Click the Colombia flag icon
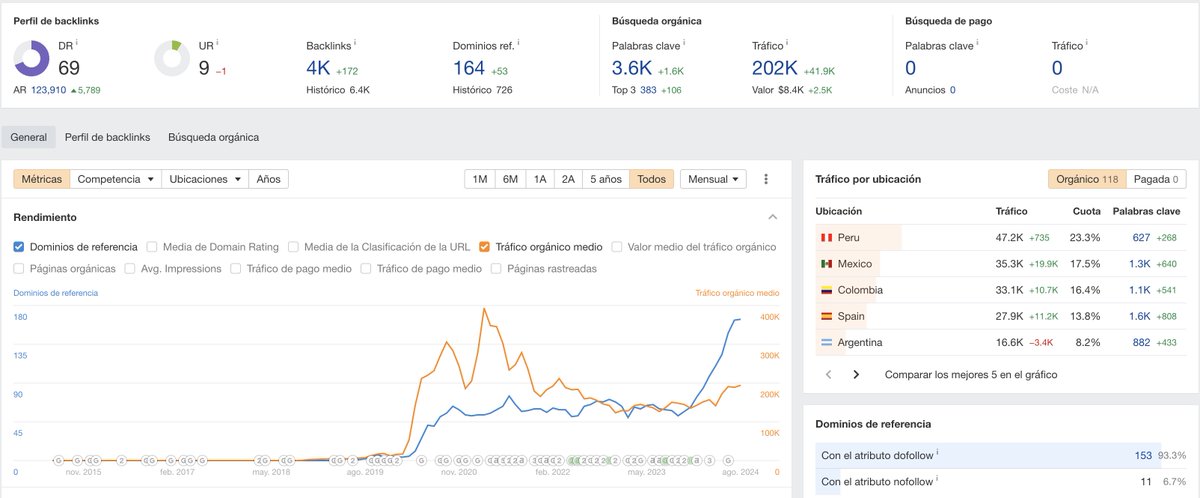The image size is (1200, 498). (x=826, y=290)
